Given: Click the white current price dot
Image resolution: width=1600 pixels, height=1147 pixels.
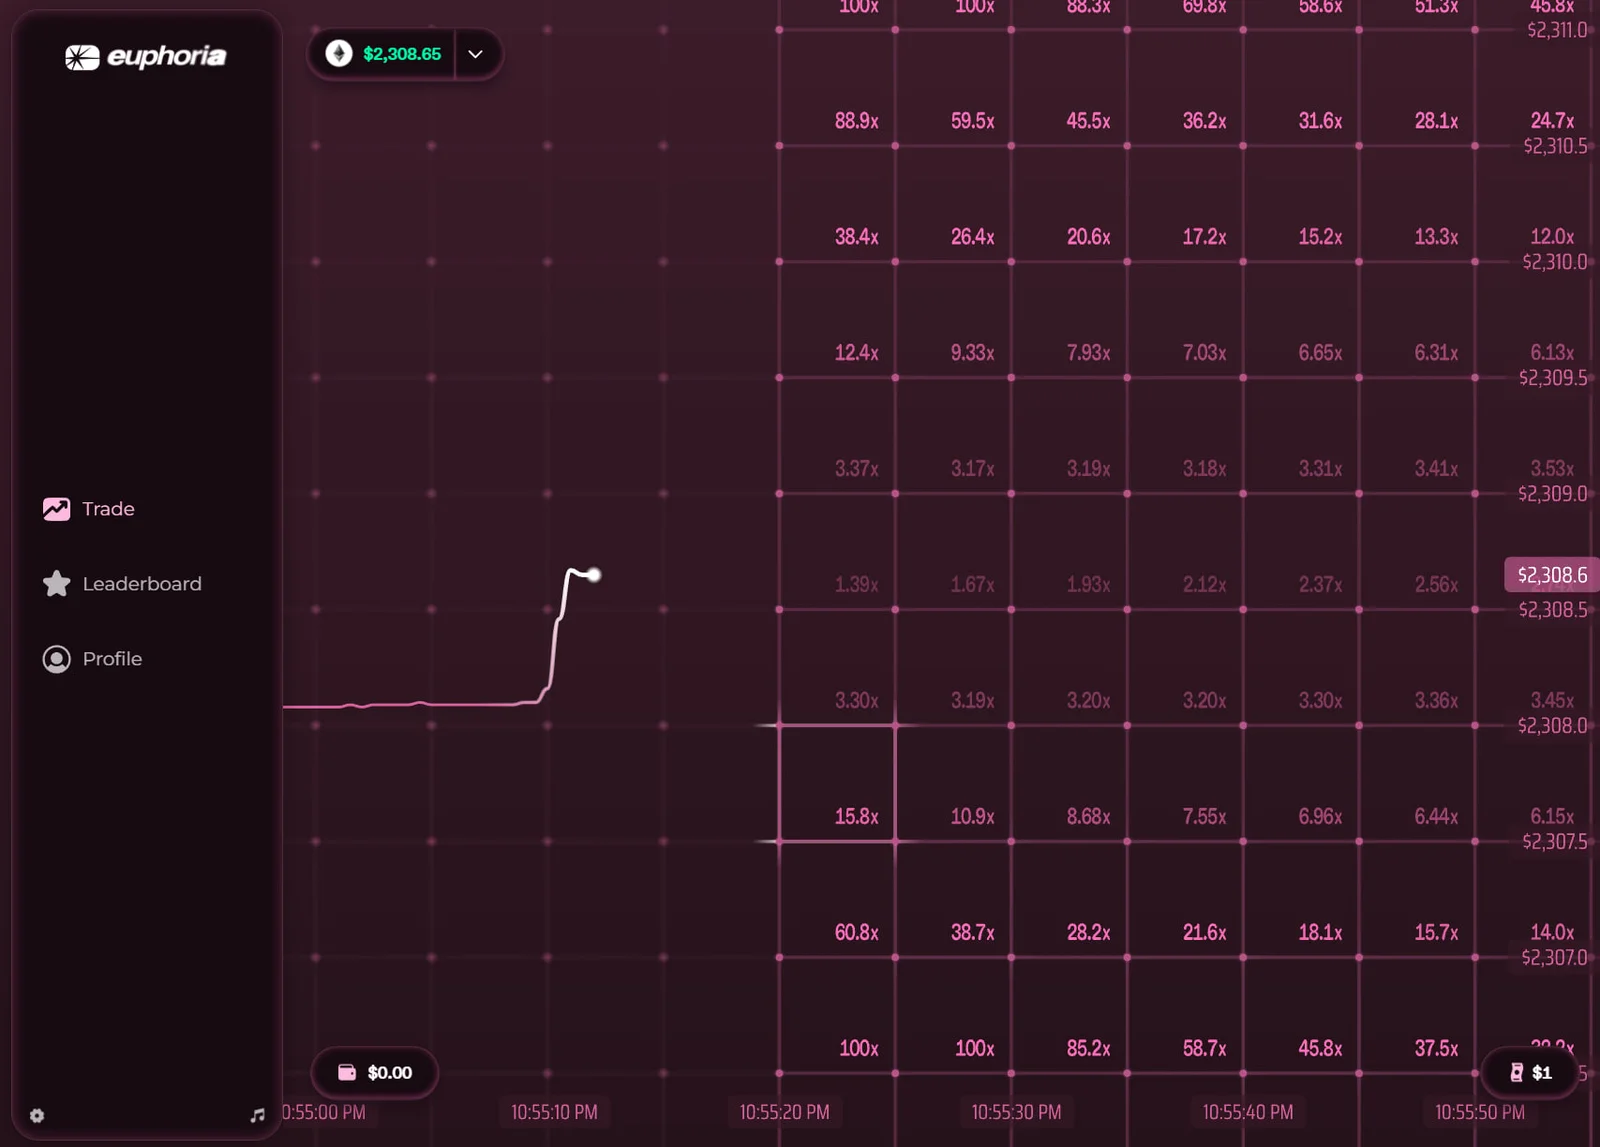Looking at the screenshot, I should [x=594, y=575].
